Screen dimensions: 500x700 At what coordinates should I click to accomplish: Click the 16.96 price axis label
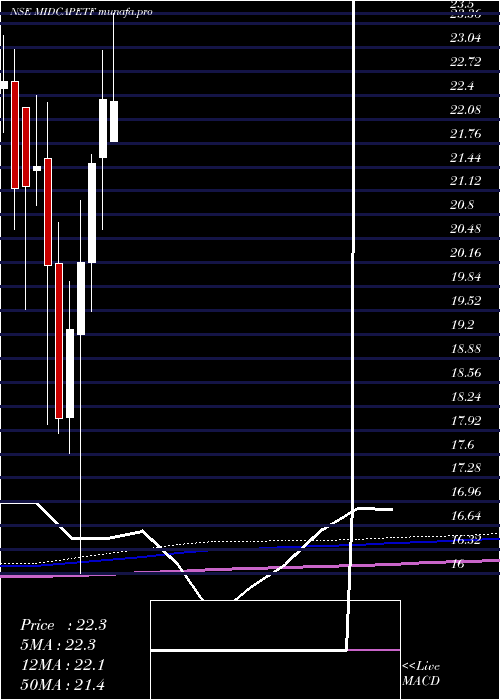[466, 492]
